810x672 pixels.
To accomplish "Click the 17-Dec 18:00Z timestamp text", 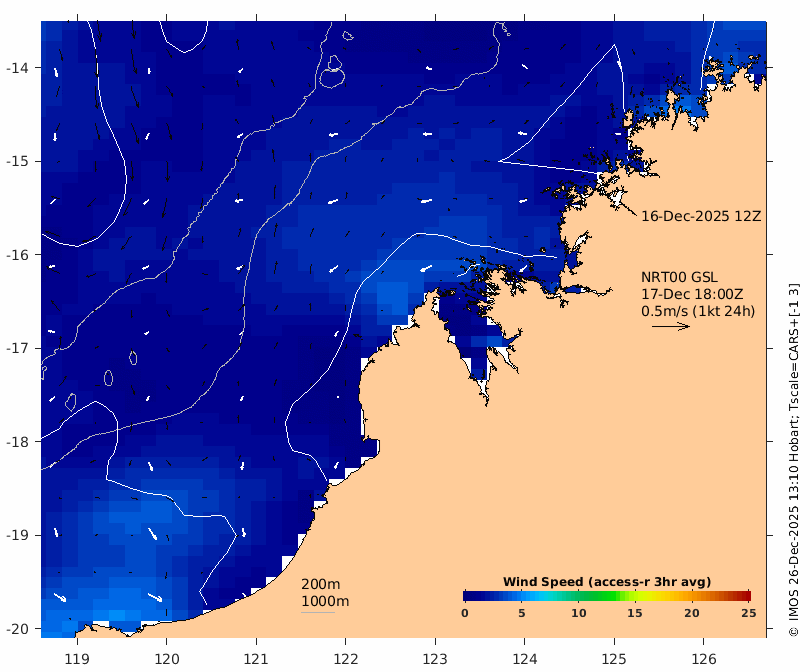I will tap(692, 294).
